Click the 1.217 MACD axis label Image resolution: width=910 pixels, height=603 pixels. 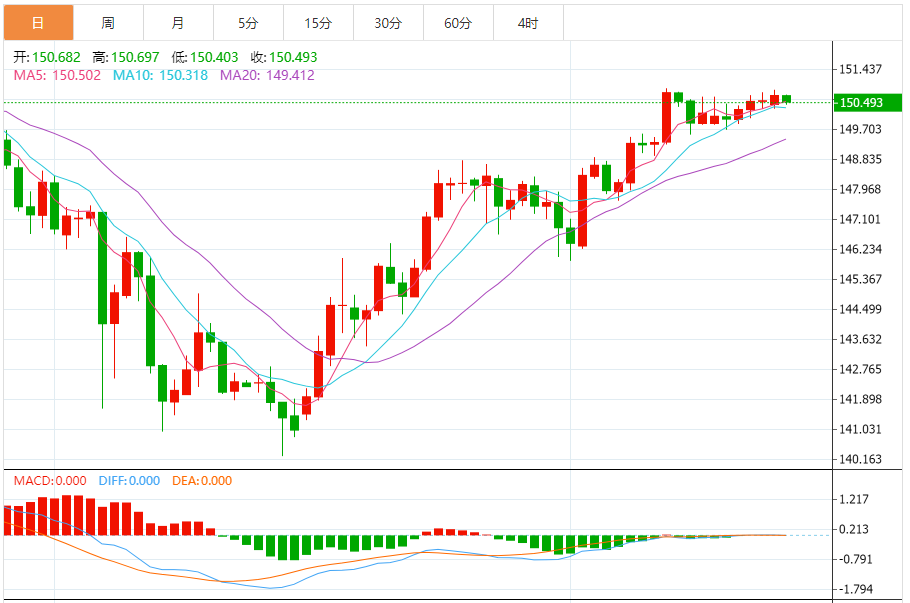click(x=854, y=499)
